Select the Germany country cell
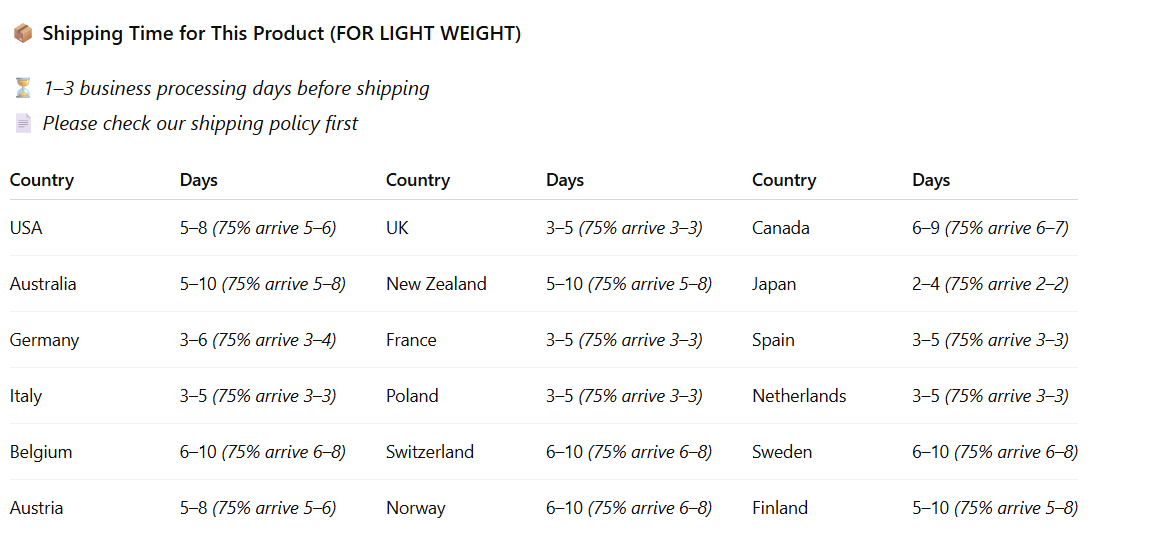Viewport: 1149px width, 548px height. [x=44, y=340]
